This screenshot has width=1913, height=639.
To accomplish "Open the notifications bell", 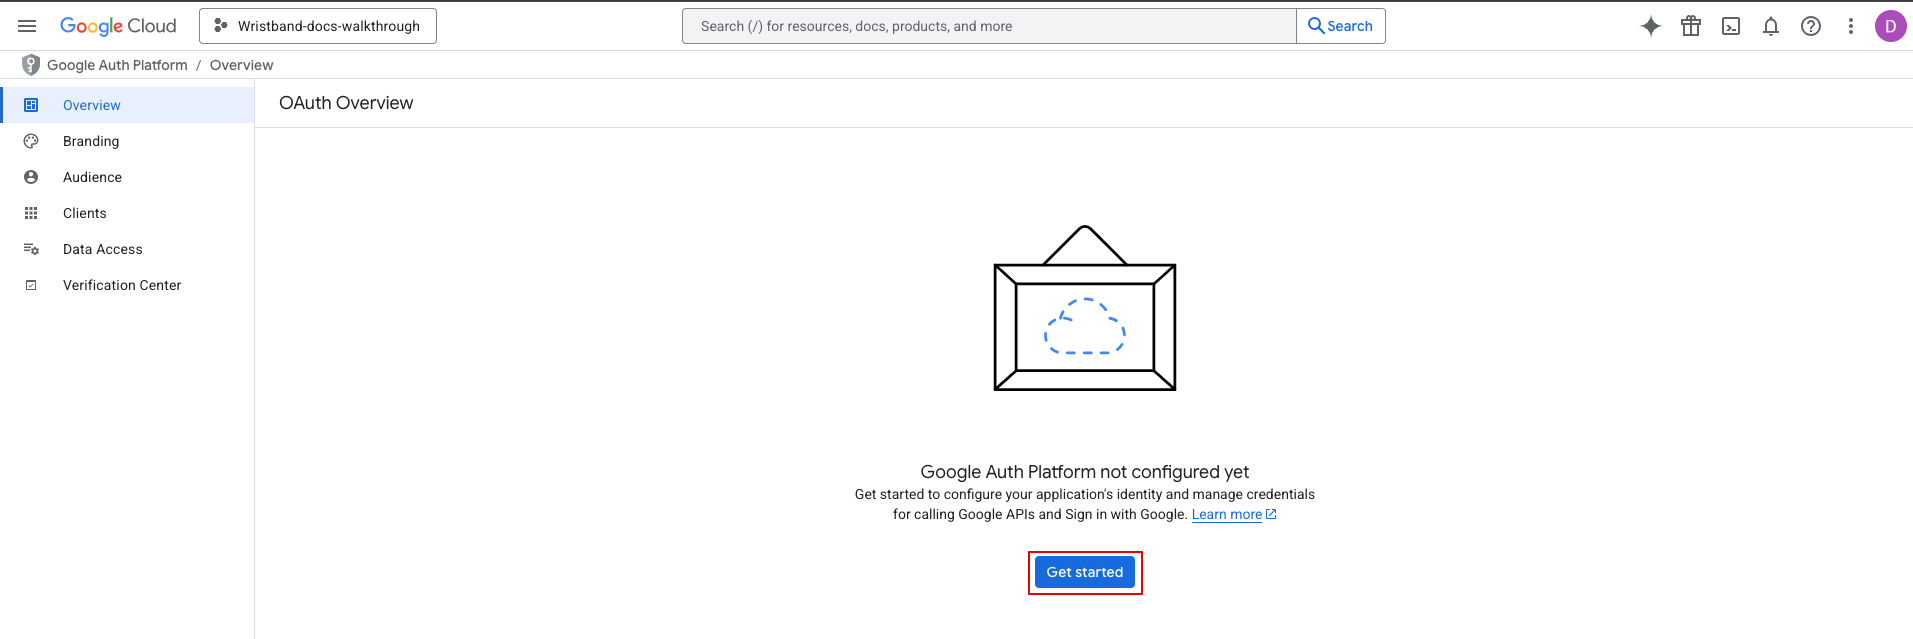I will tap(1771, 26).
